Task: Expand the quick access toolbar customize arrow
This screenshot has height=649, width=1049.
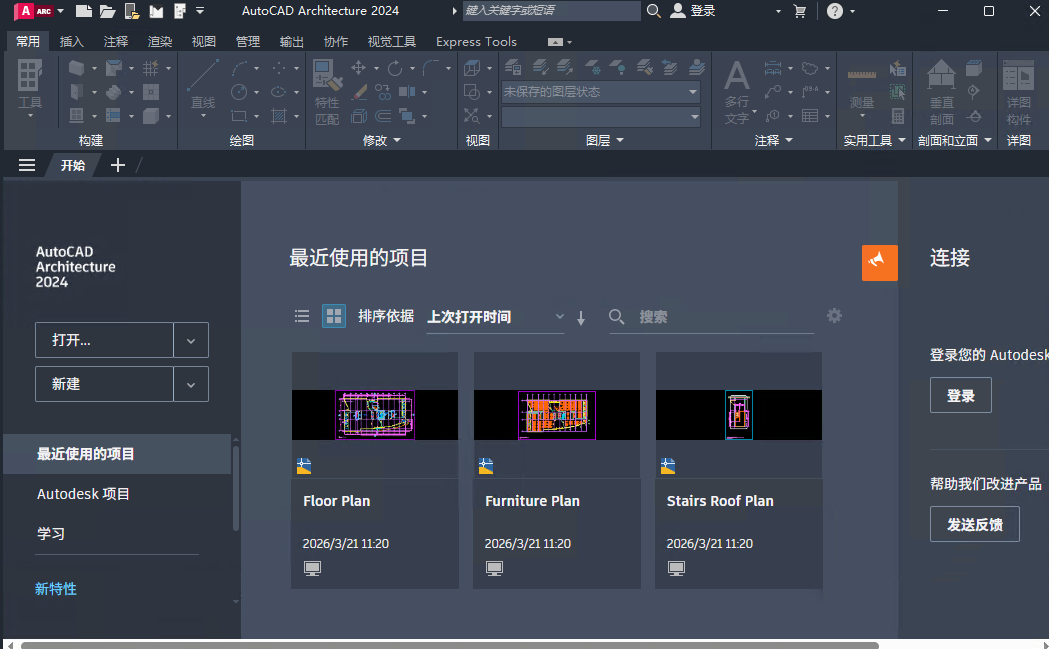Action: coord(200,11)
